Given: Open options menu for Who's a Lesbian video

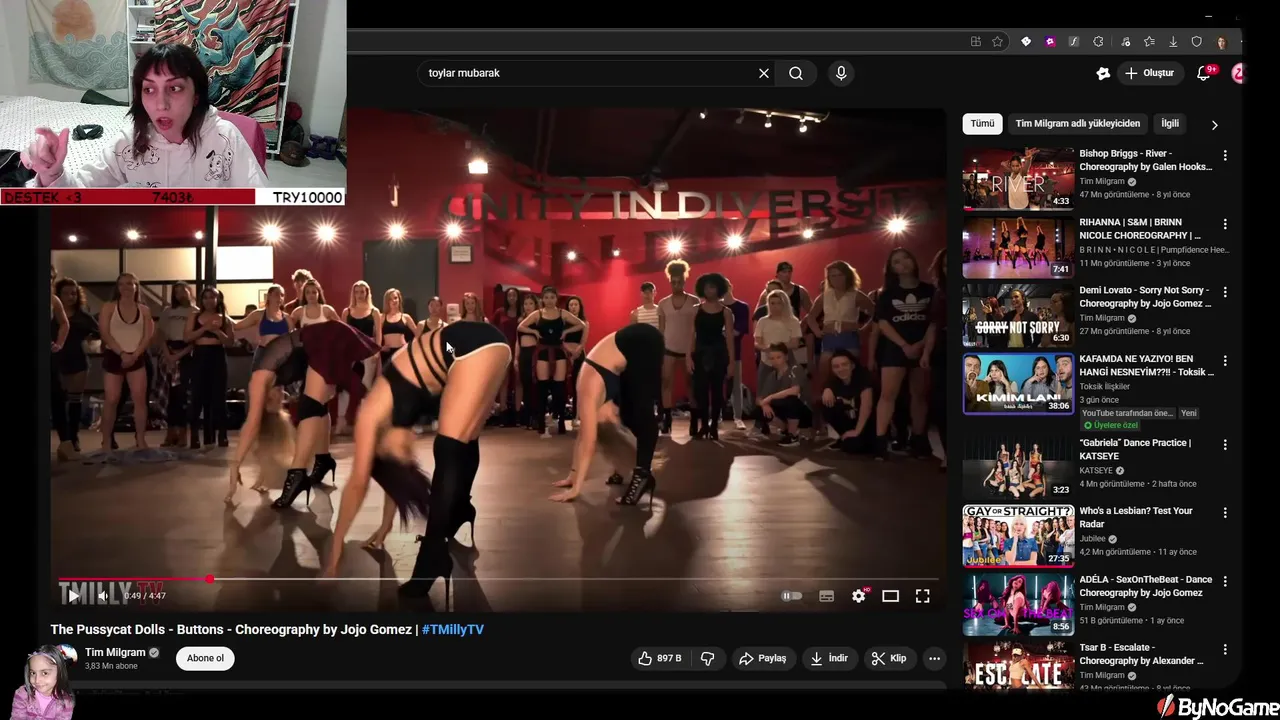Looking at the screenshot, I should coord(1225,512).
